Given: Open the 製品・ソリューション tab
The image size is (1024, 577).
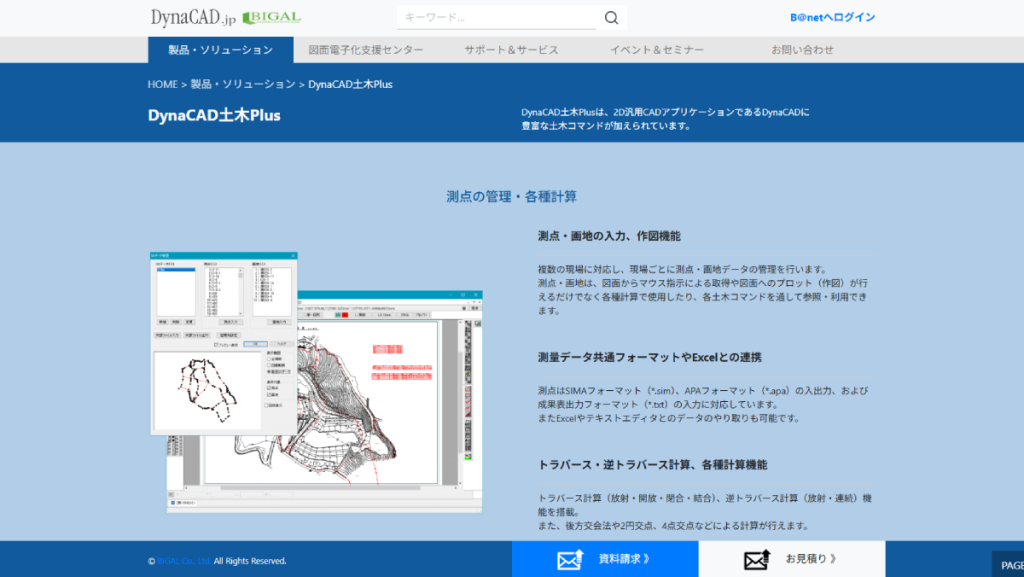Looking at the screenshot, I should click(221, 50).
